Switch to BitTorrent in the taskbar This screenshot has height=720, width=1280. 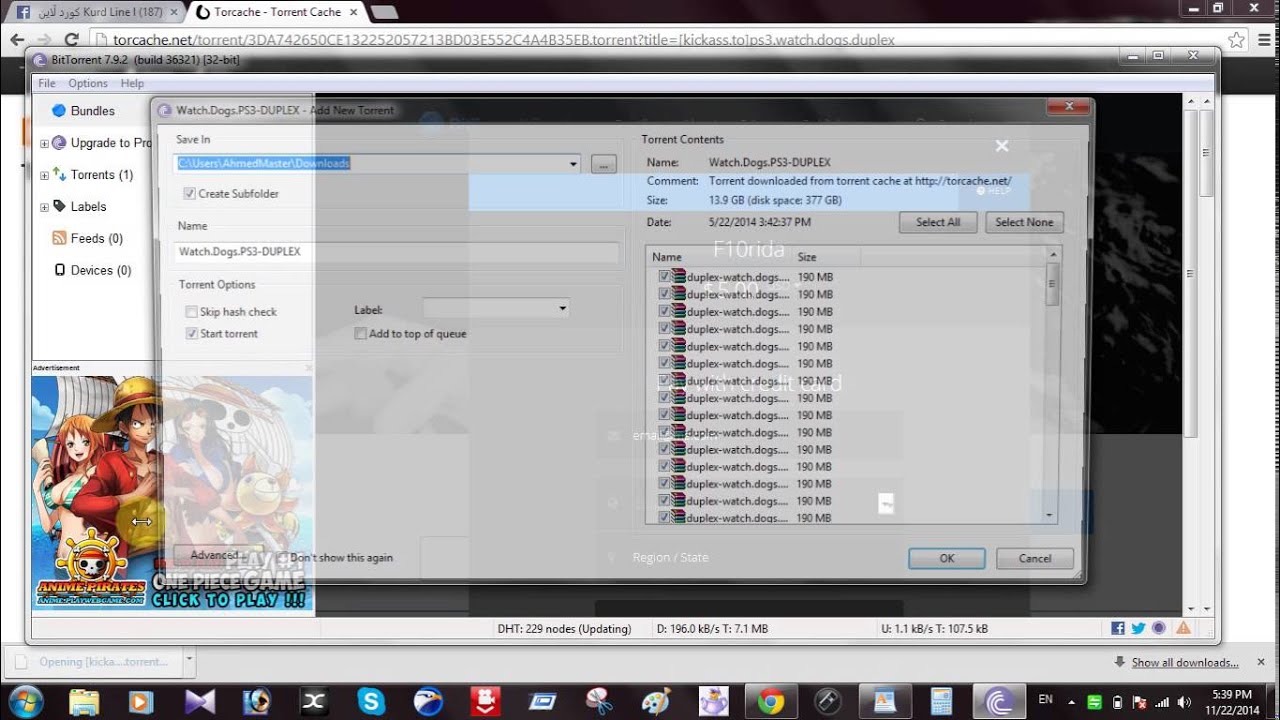(999, 701)
